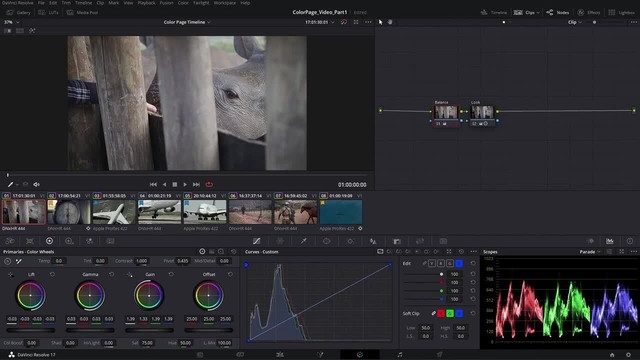The height and width of the screenshot is (360, 640).
Task: Open Curves panel three-dot menu
Action: pyautogui.click(x=473, y=251)
